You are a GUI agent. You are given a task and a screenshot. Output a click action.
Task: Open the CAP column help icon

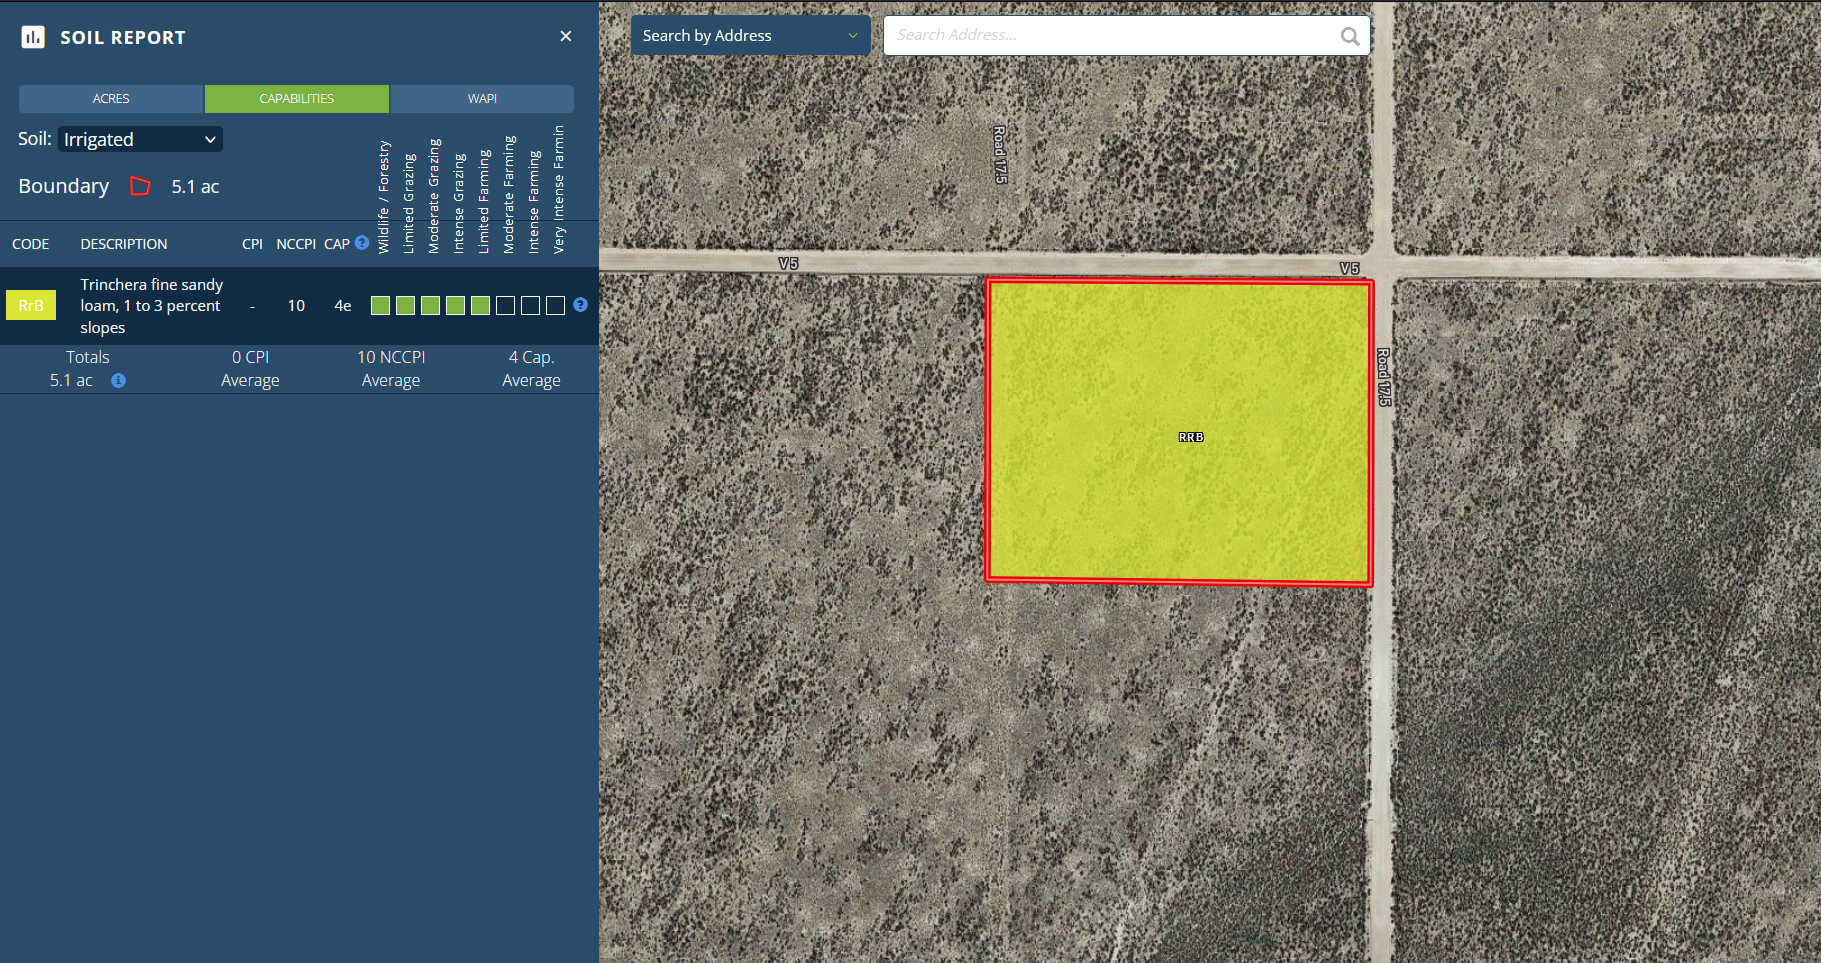coord(362,243)
